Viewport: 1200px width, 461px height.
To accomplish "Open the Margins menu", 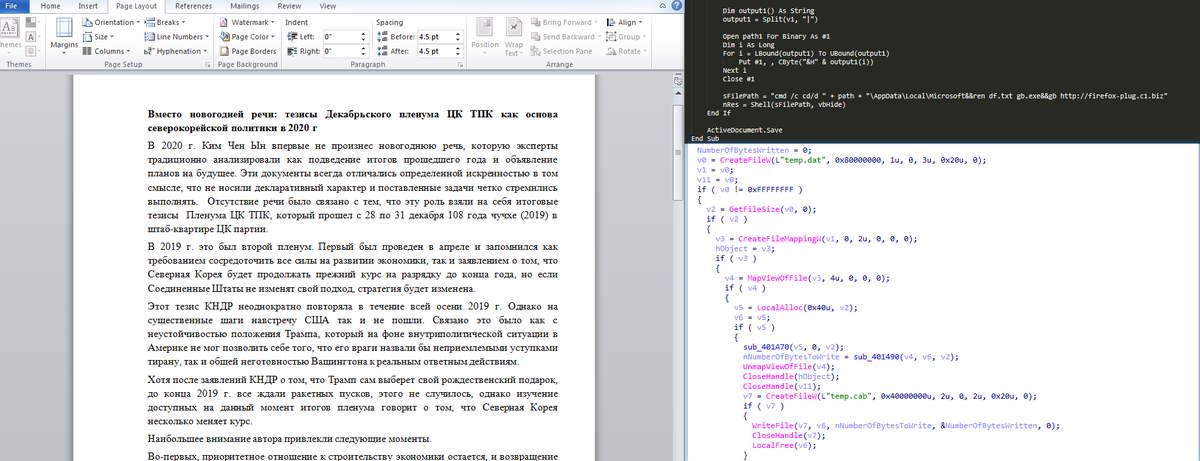I will click(64, 36).
